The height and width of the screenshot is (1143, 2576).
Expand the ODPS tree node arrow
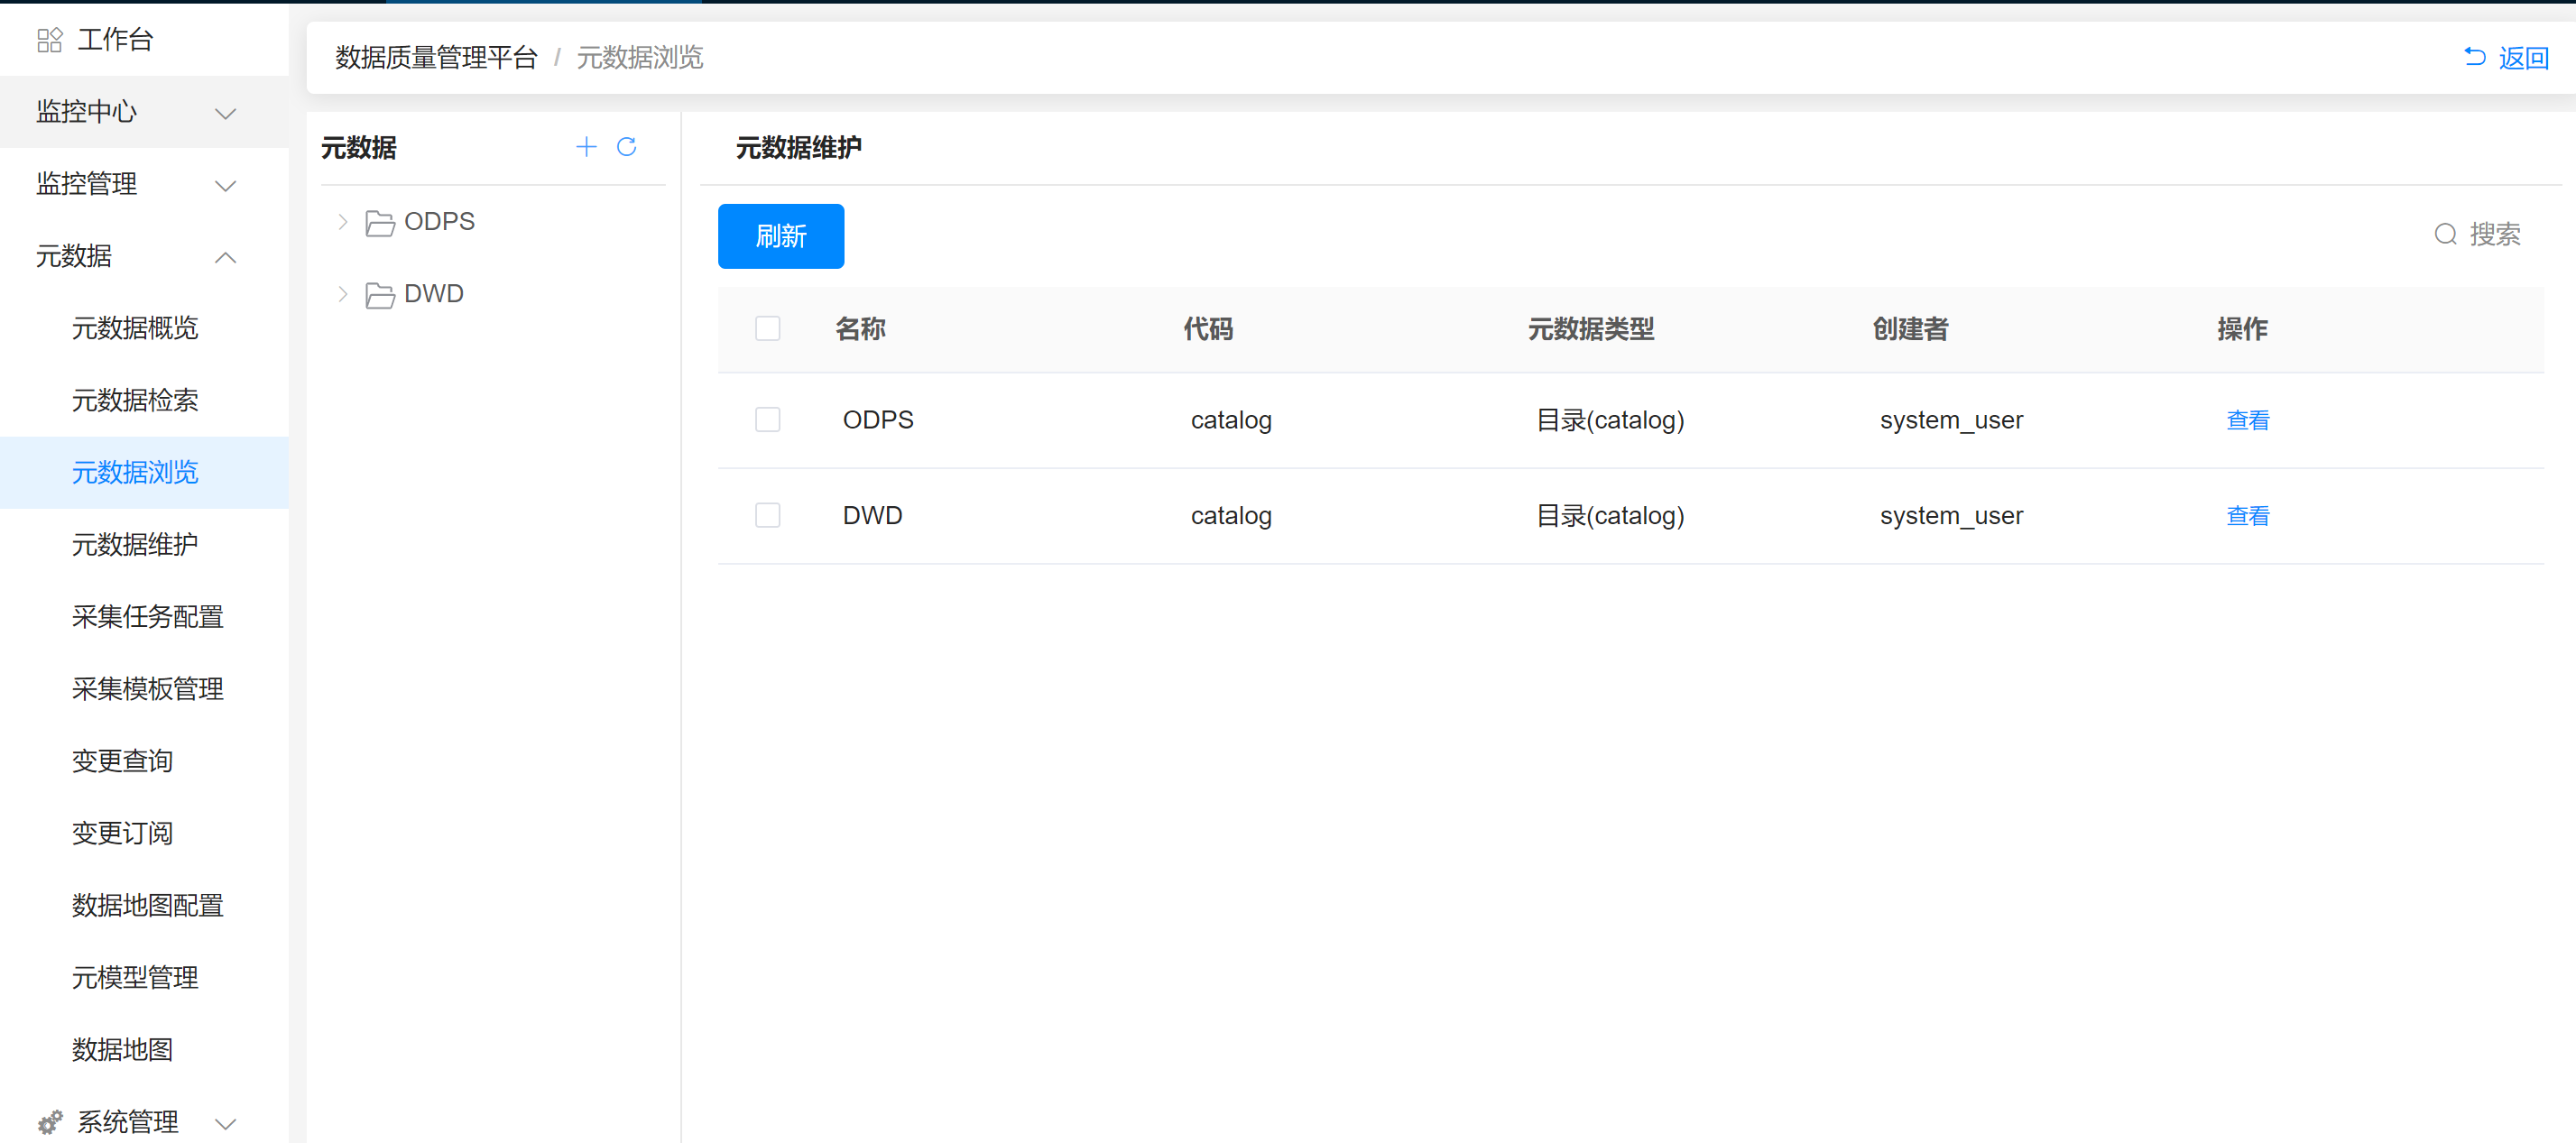[342, 222]
